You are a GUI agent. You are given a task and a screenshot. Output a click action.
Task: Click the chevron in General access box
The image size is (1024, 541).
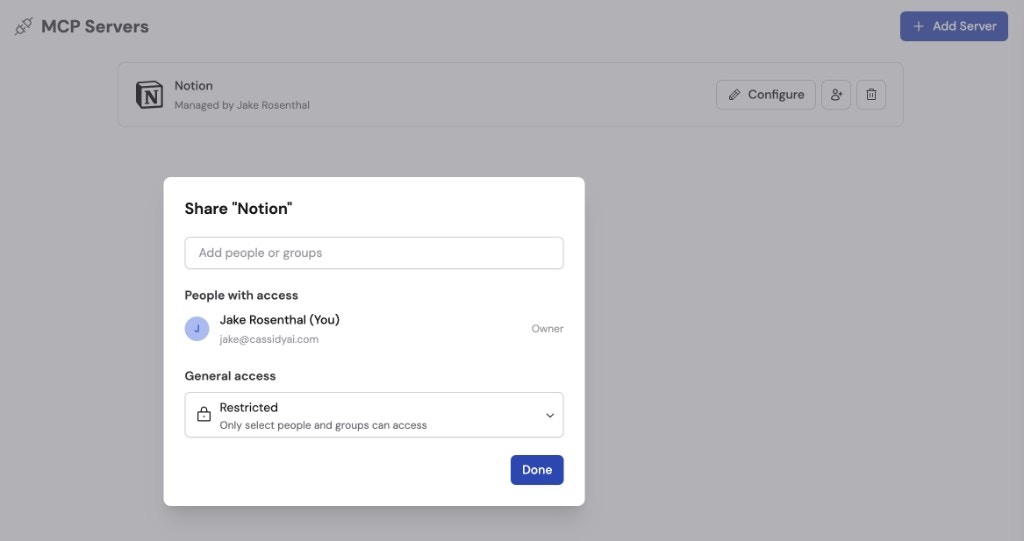[x=550, y=416]
